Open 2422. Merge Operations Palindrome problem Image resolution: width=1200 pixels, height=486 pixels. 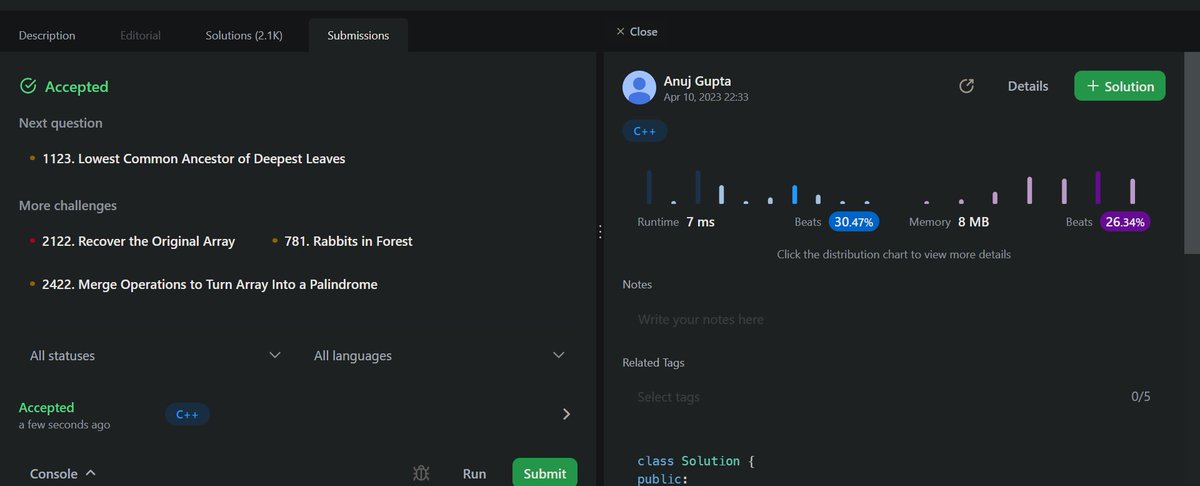pos(210,284)
